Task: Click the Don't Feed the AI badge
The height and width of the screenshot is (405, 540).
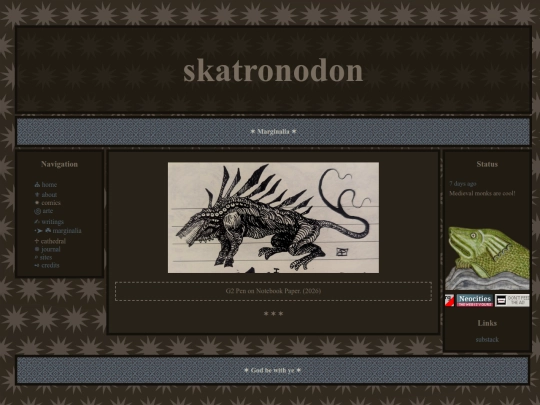Action: tap(512, 300)
